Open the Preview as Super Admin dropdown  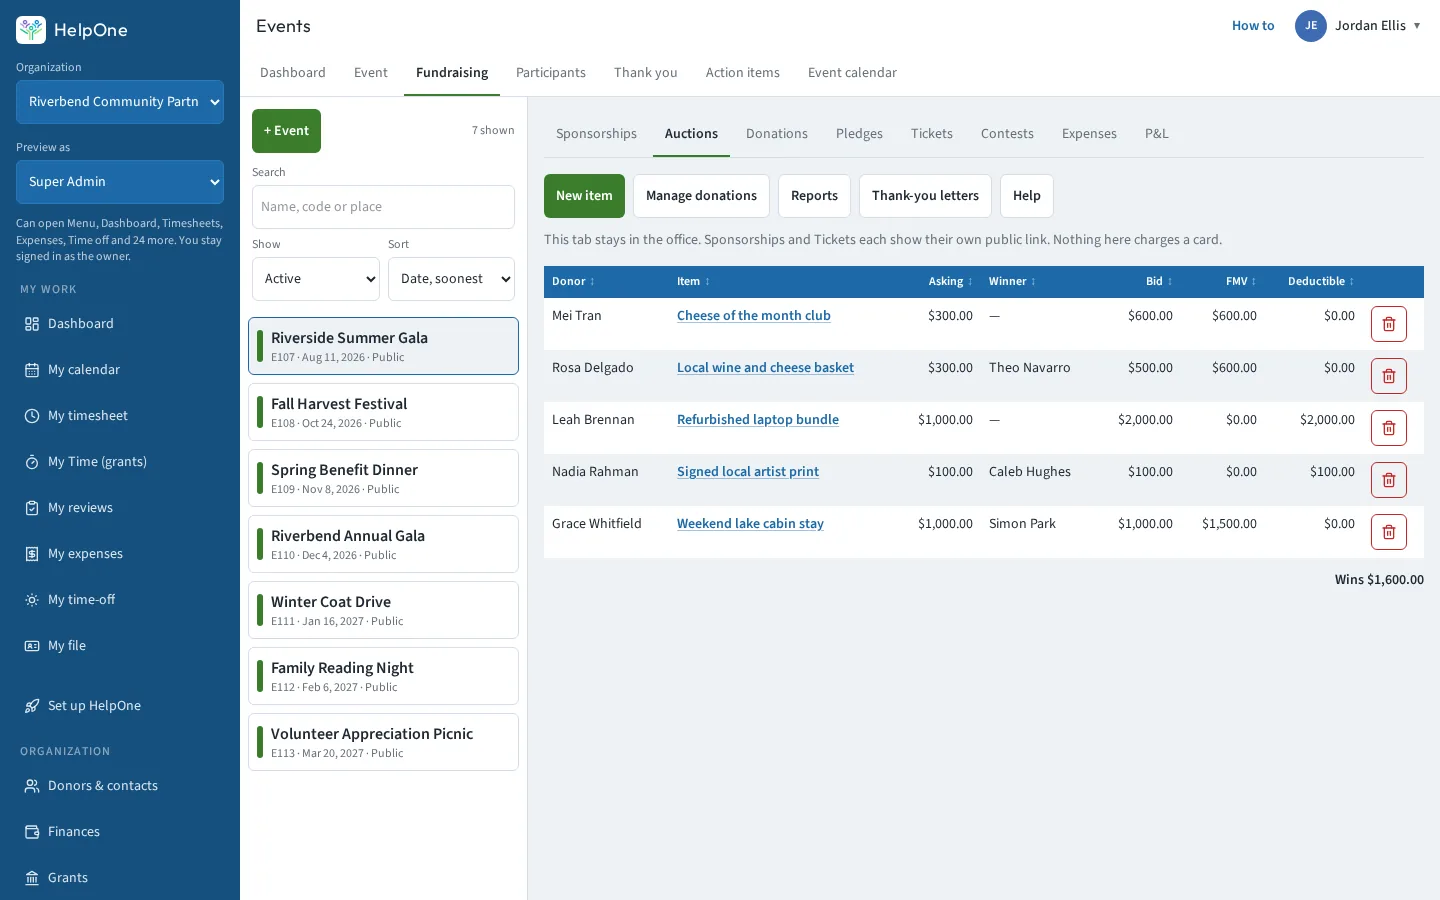point(120,182)
